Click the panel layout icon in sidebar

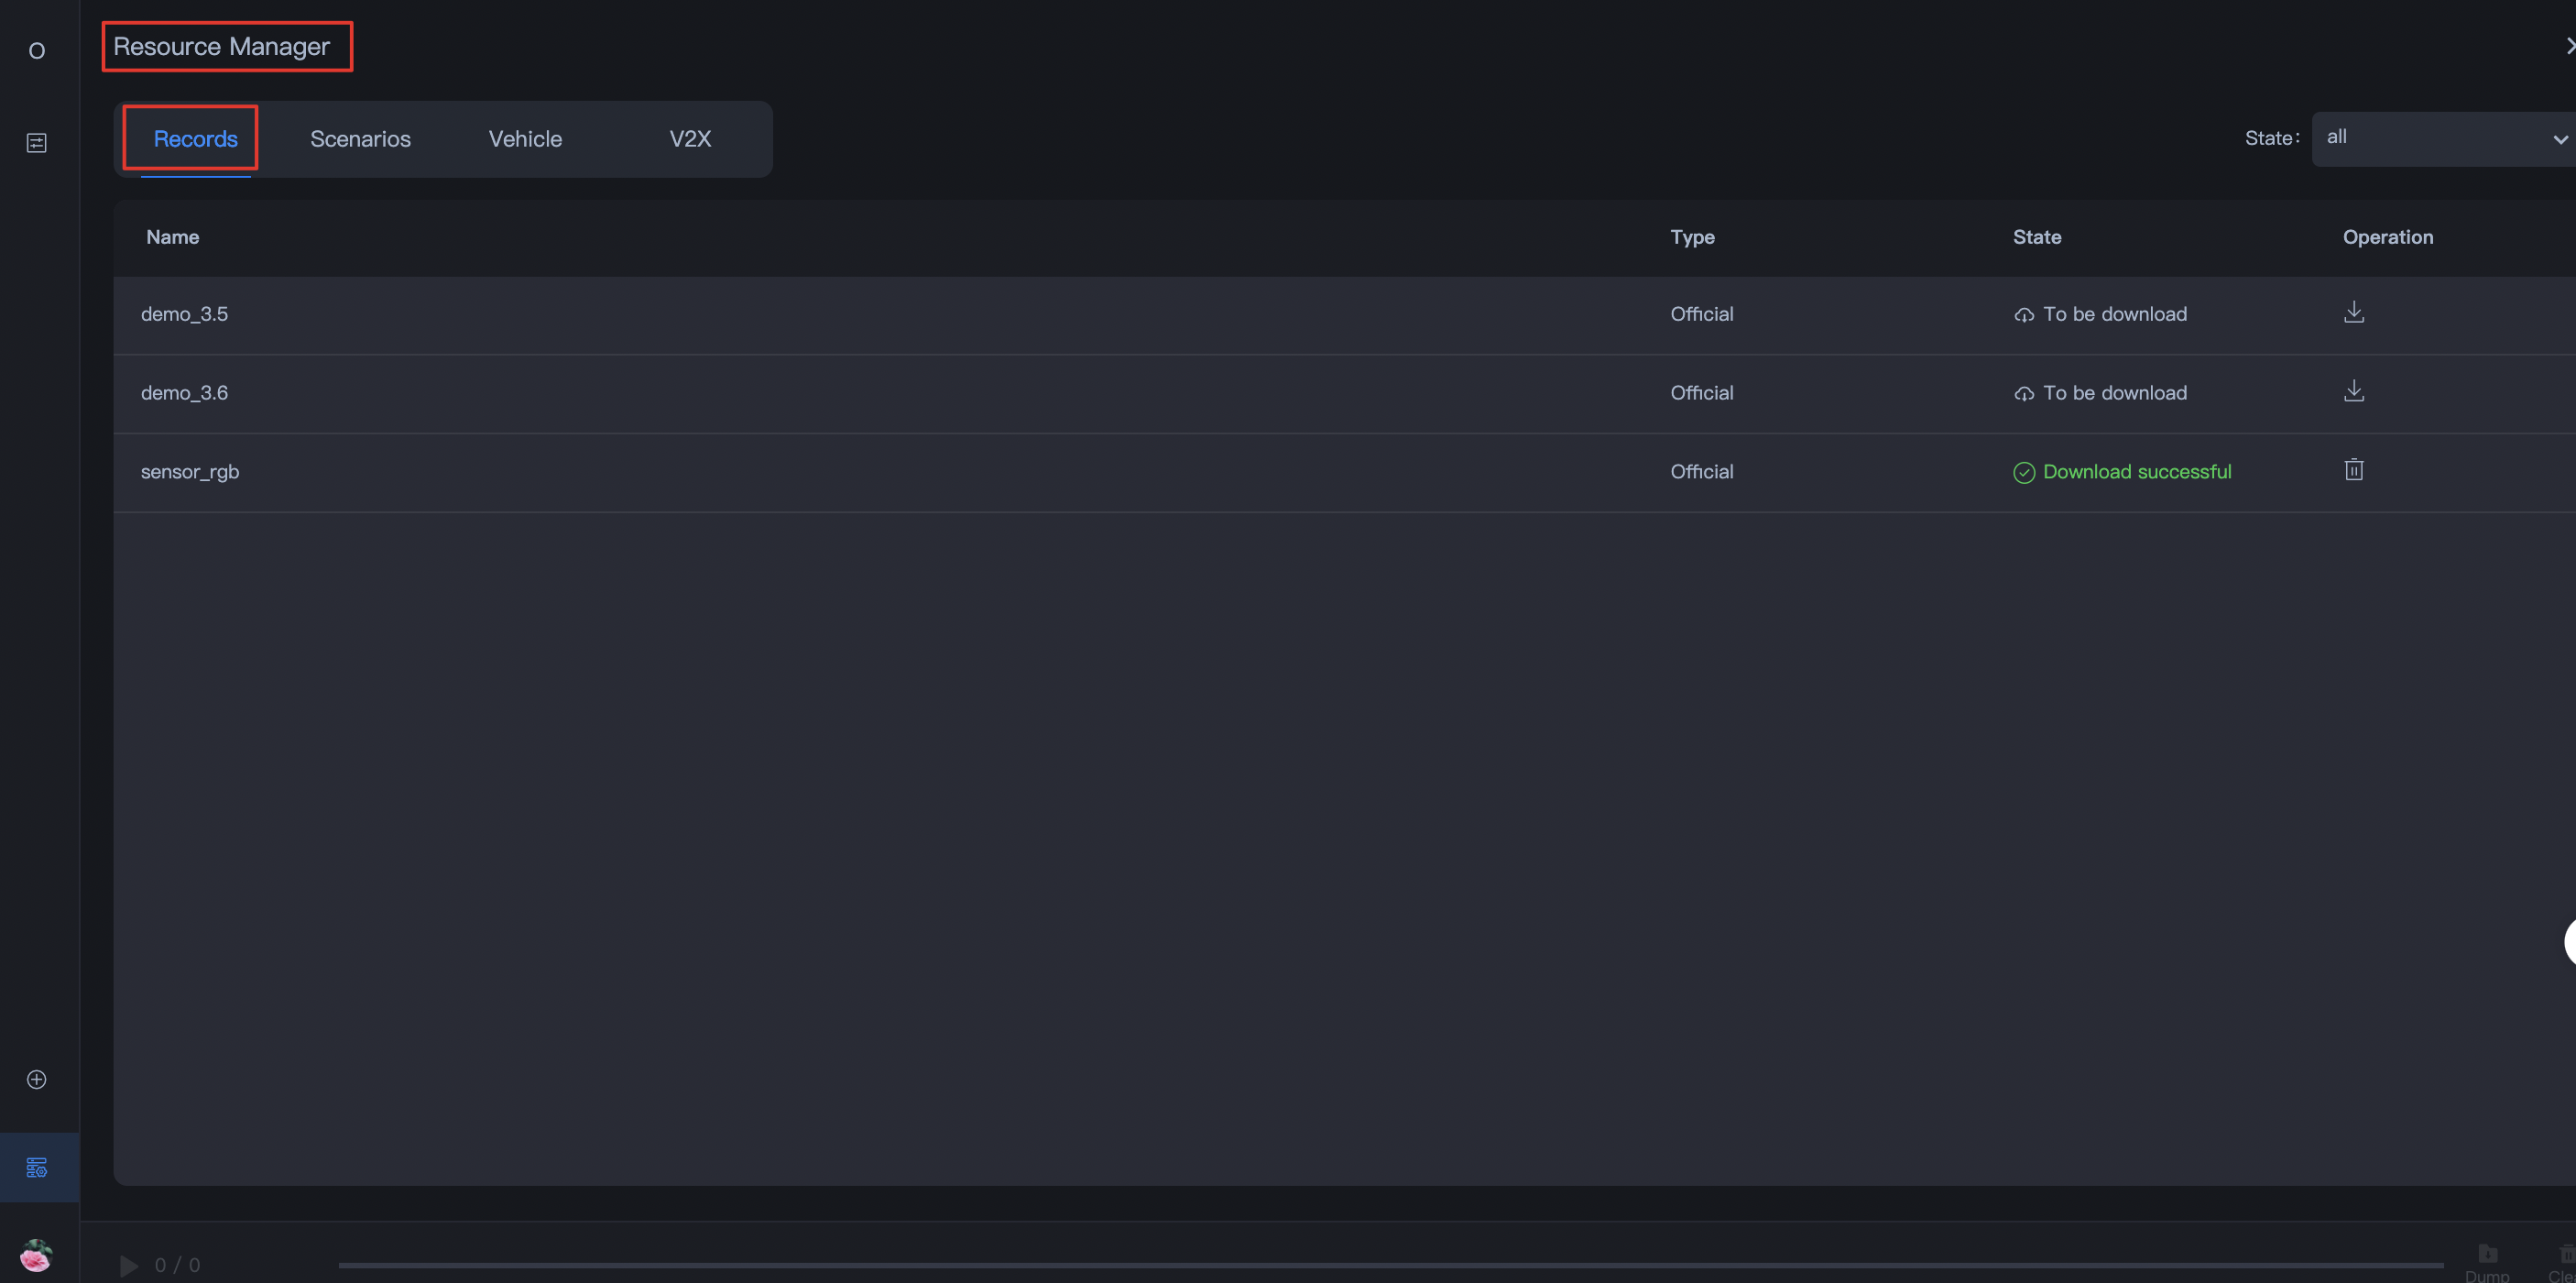(37, 142)
